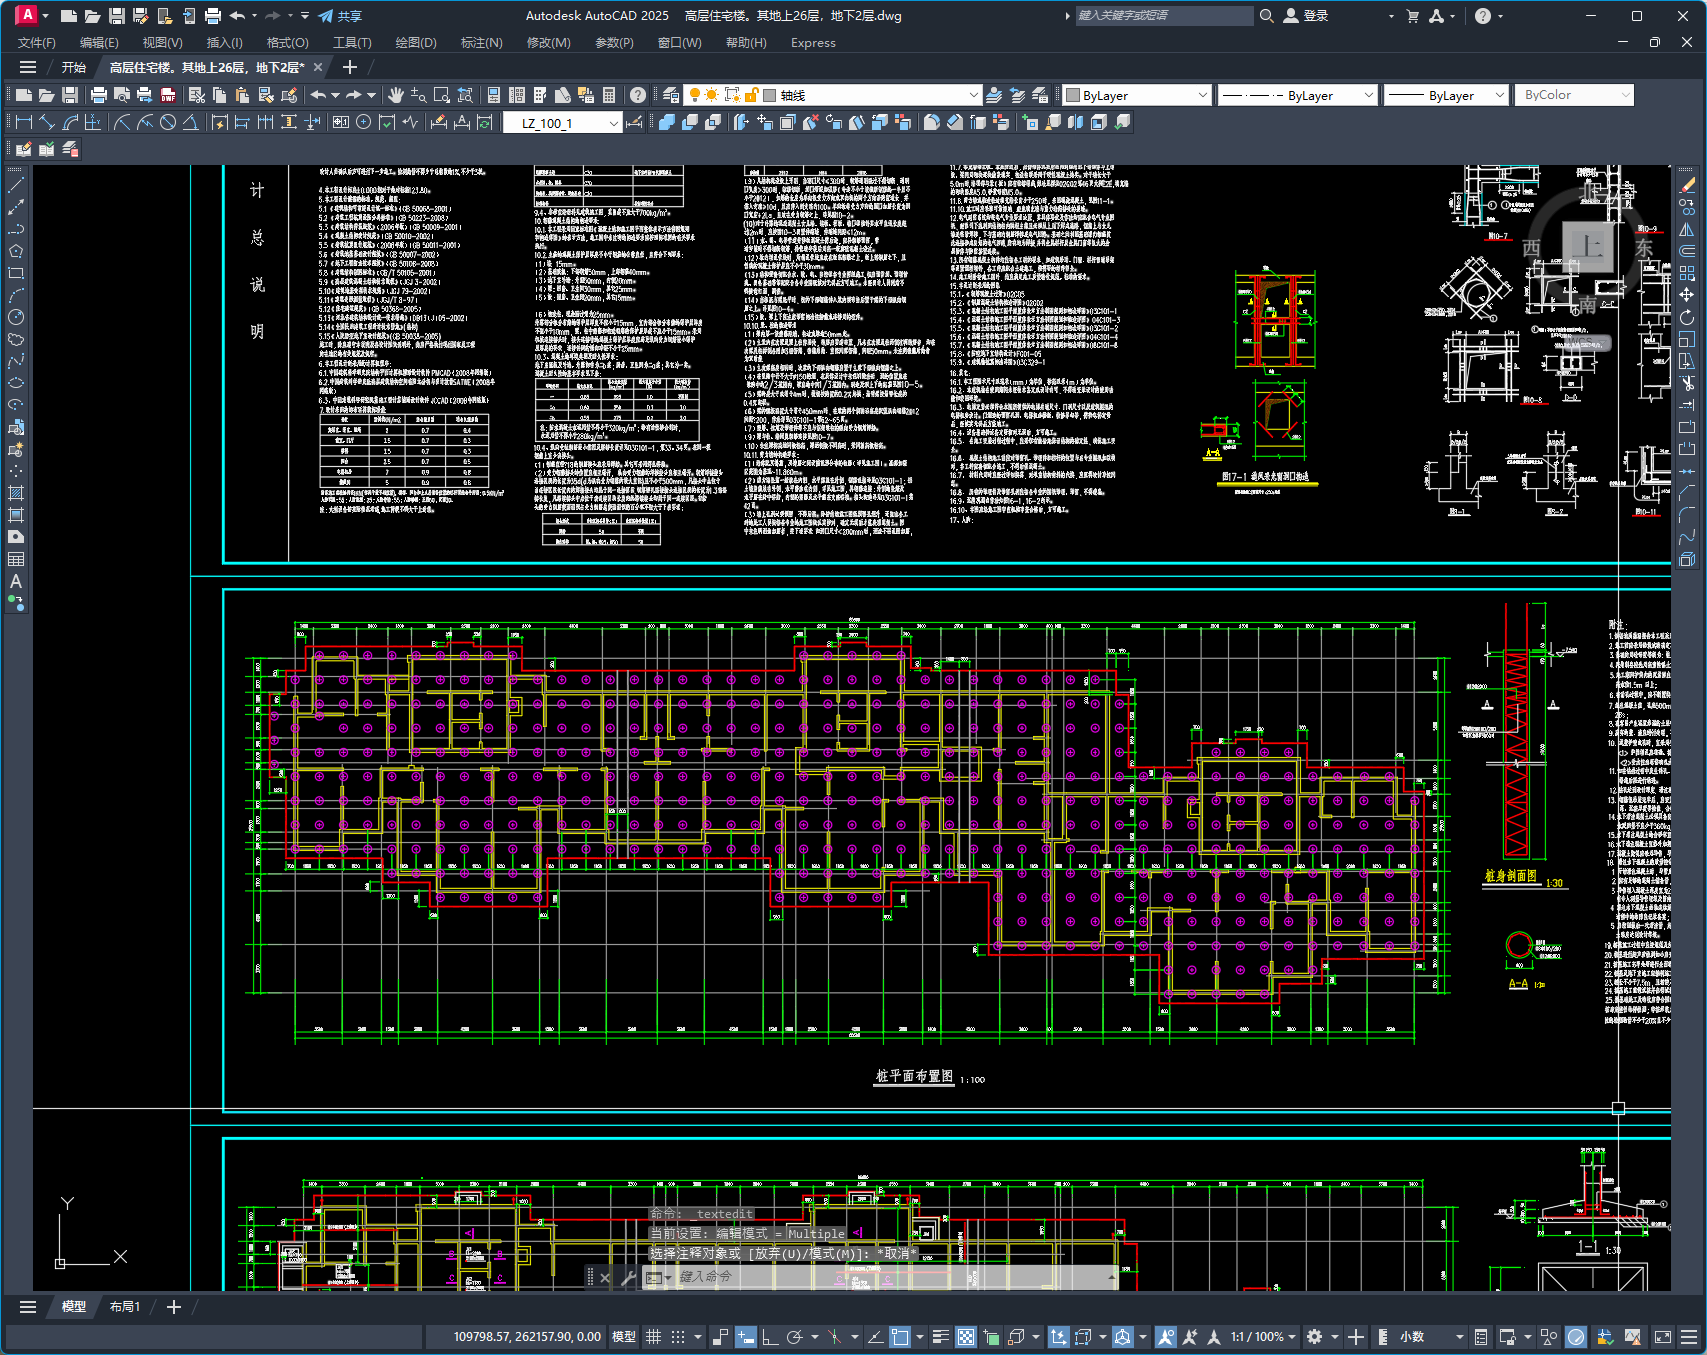Select the Pan hand tool
Image resolution: width=1707 pixels, height=1355 pixels.
pos(396,95)
